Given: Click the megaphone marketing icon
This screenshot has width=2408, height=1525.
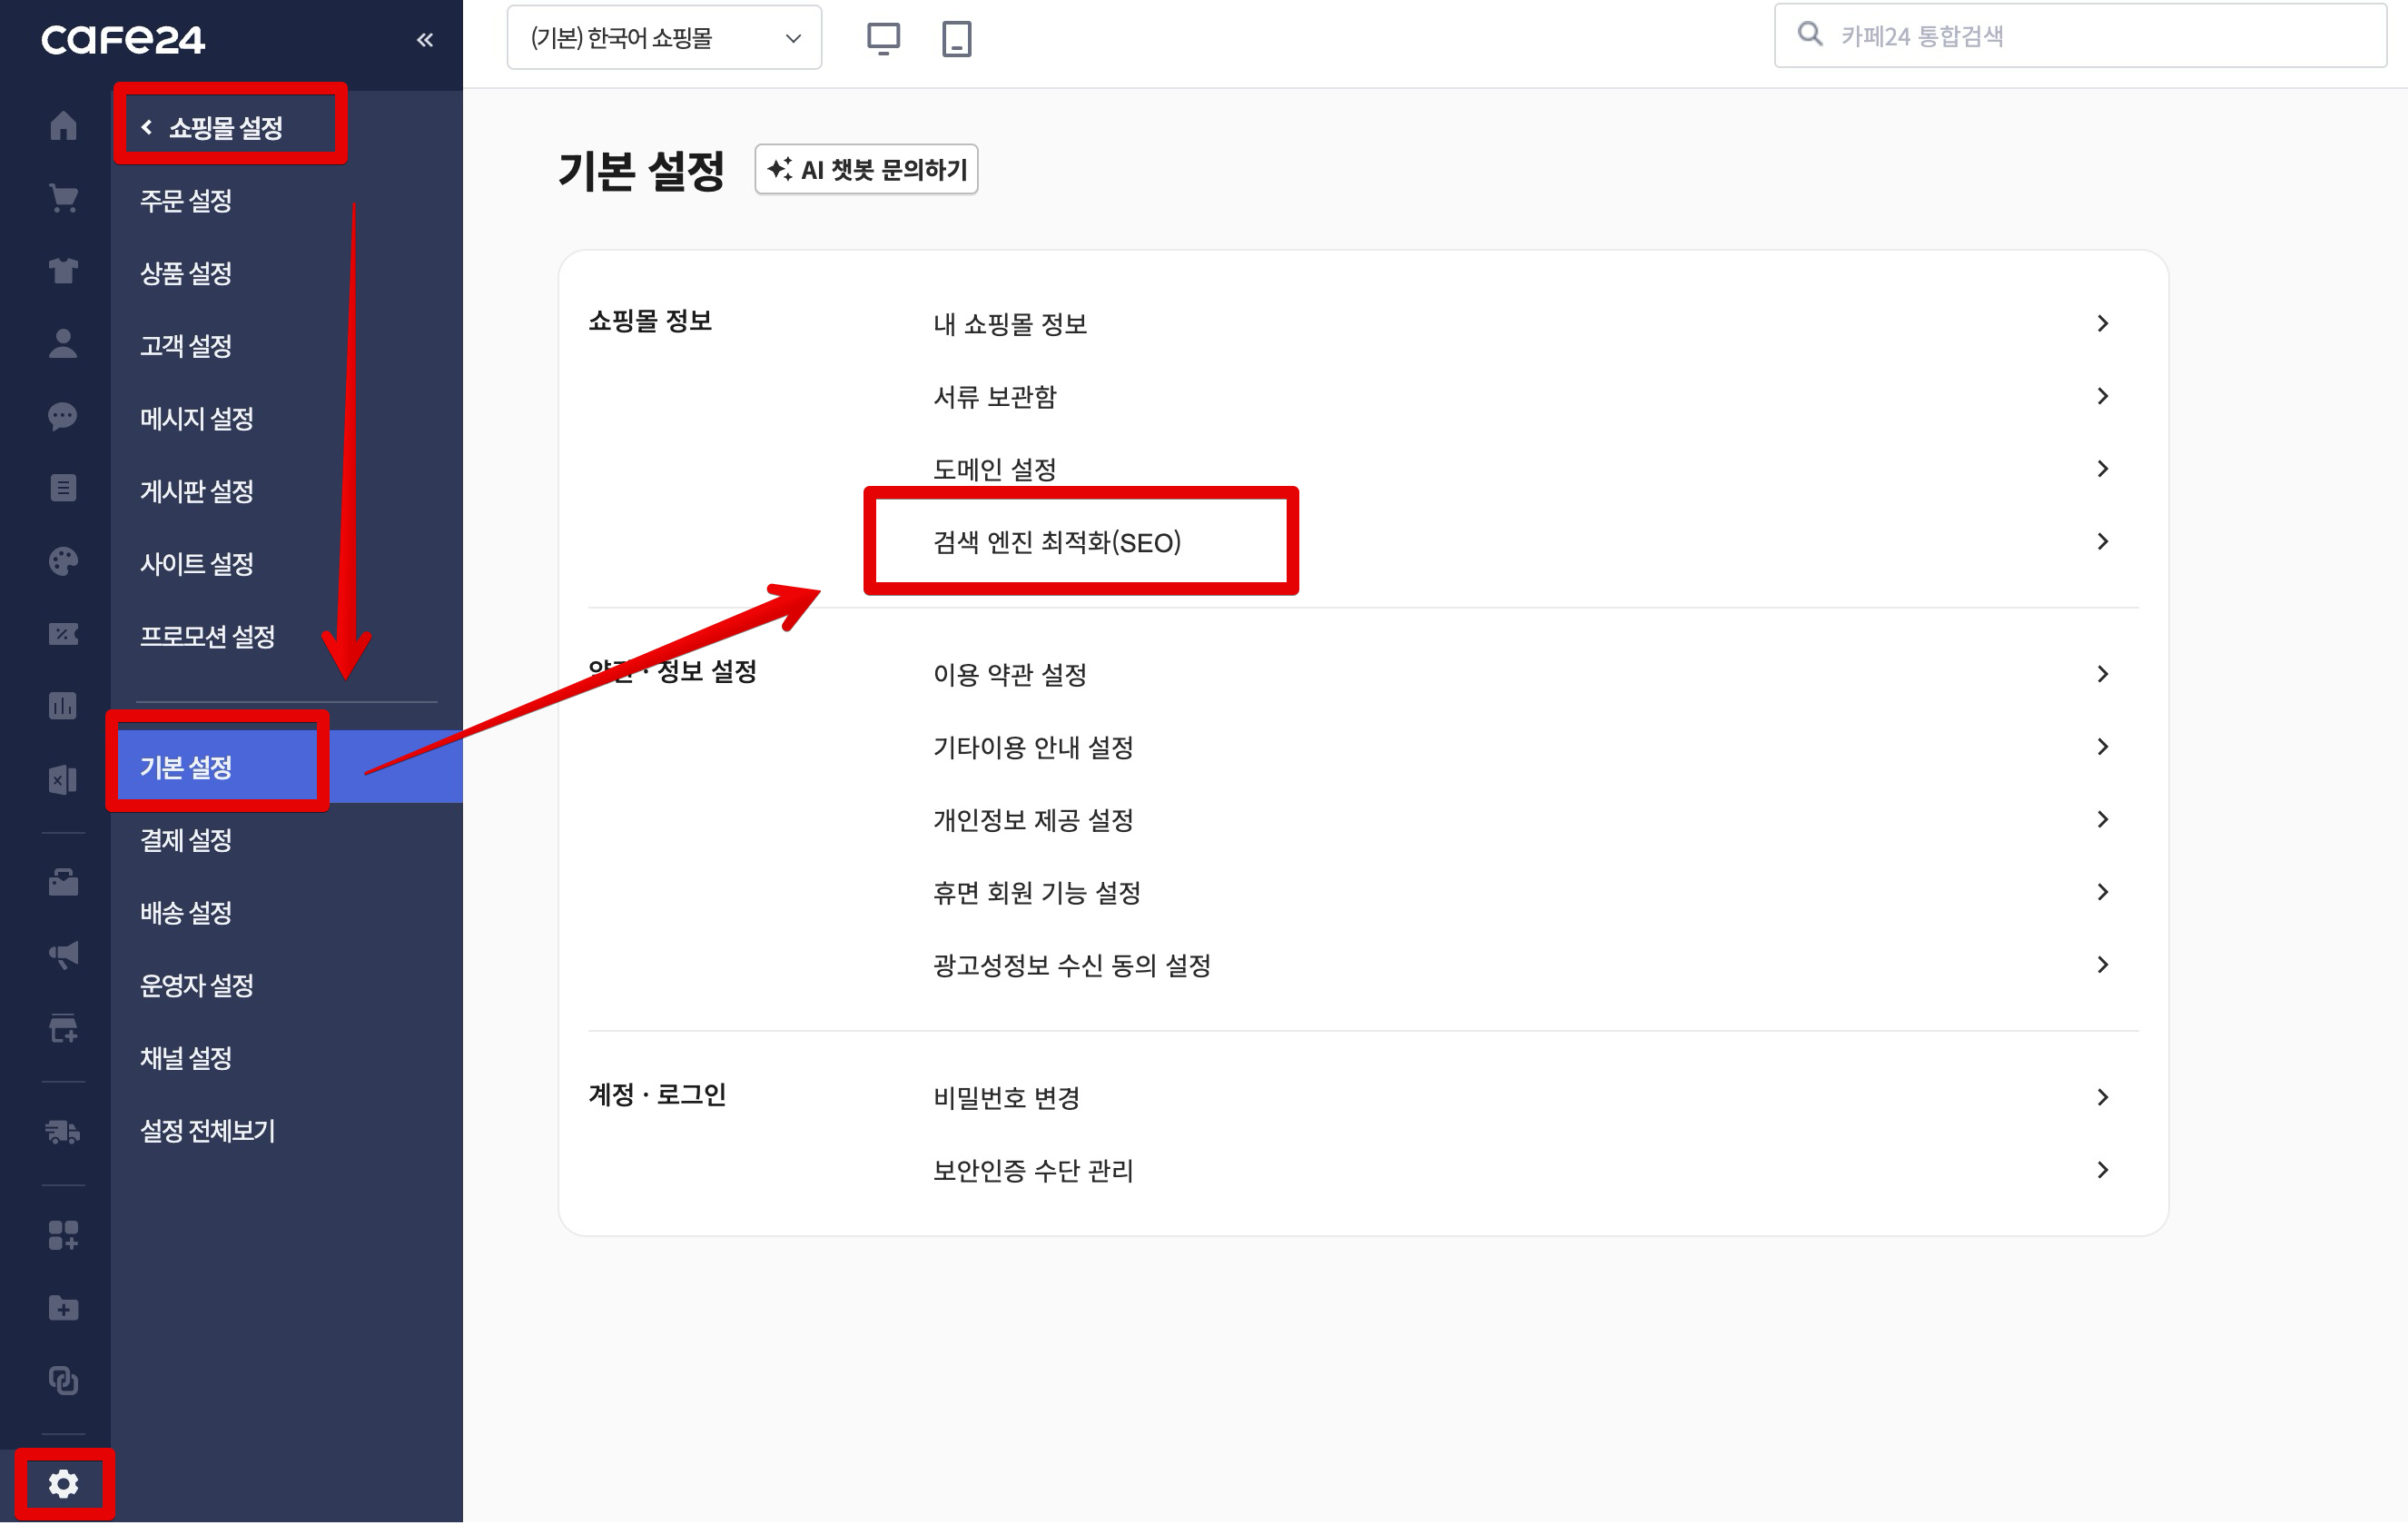Looking at the screenshot, I should tap(63, 955).
